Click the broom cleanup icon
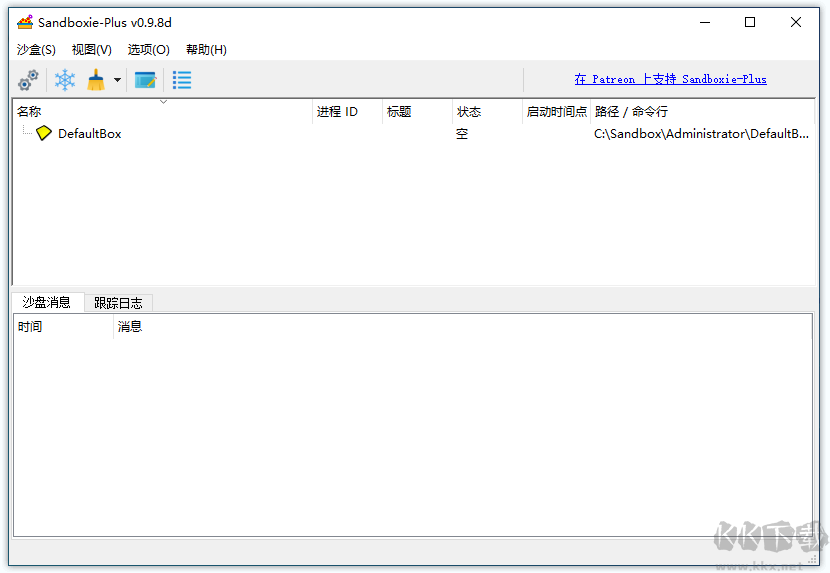This screenshot has width=830, height=573. tap(96, 80)
